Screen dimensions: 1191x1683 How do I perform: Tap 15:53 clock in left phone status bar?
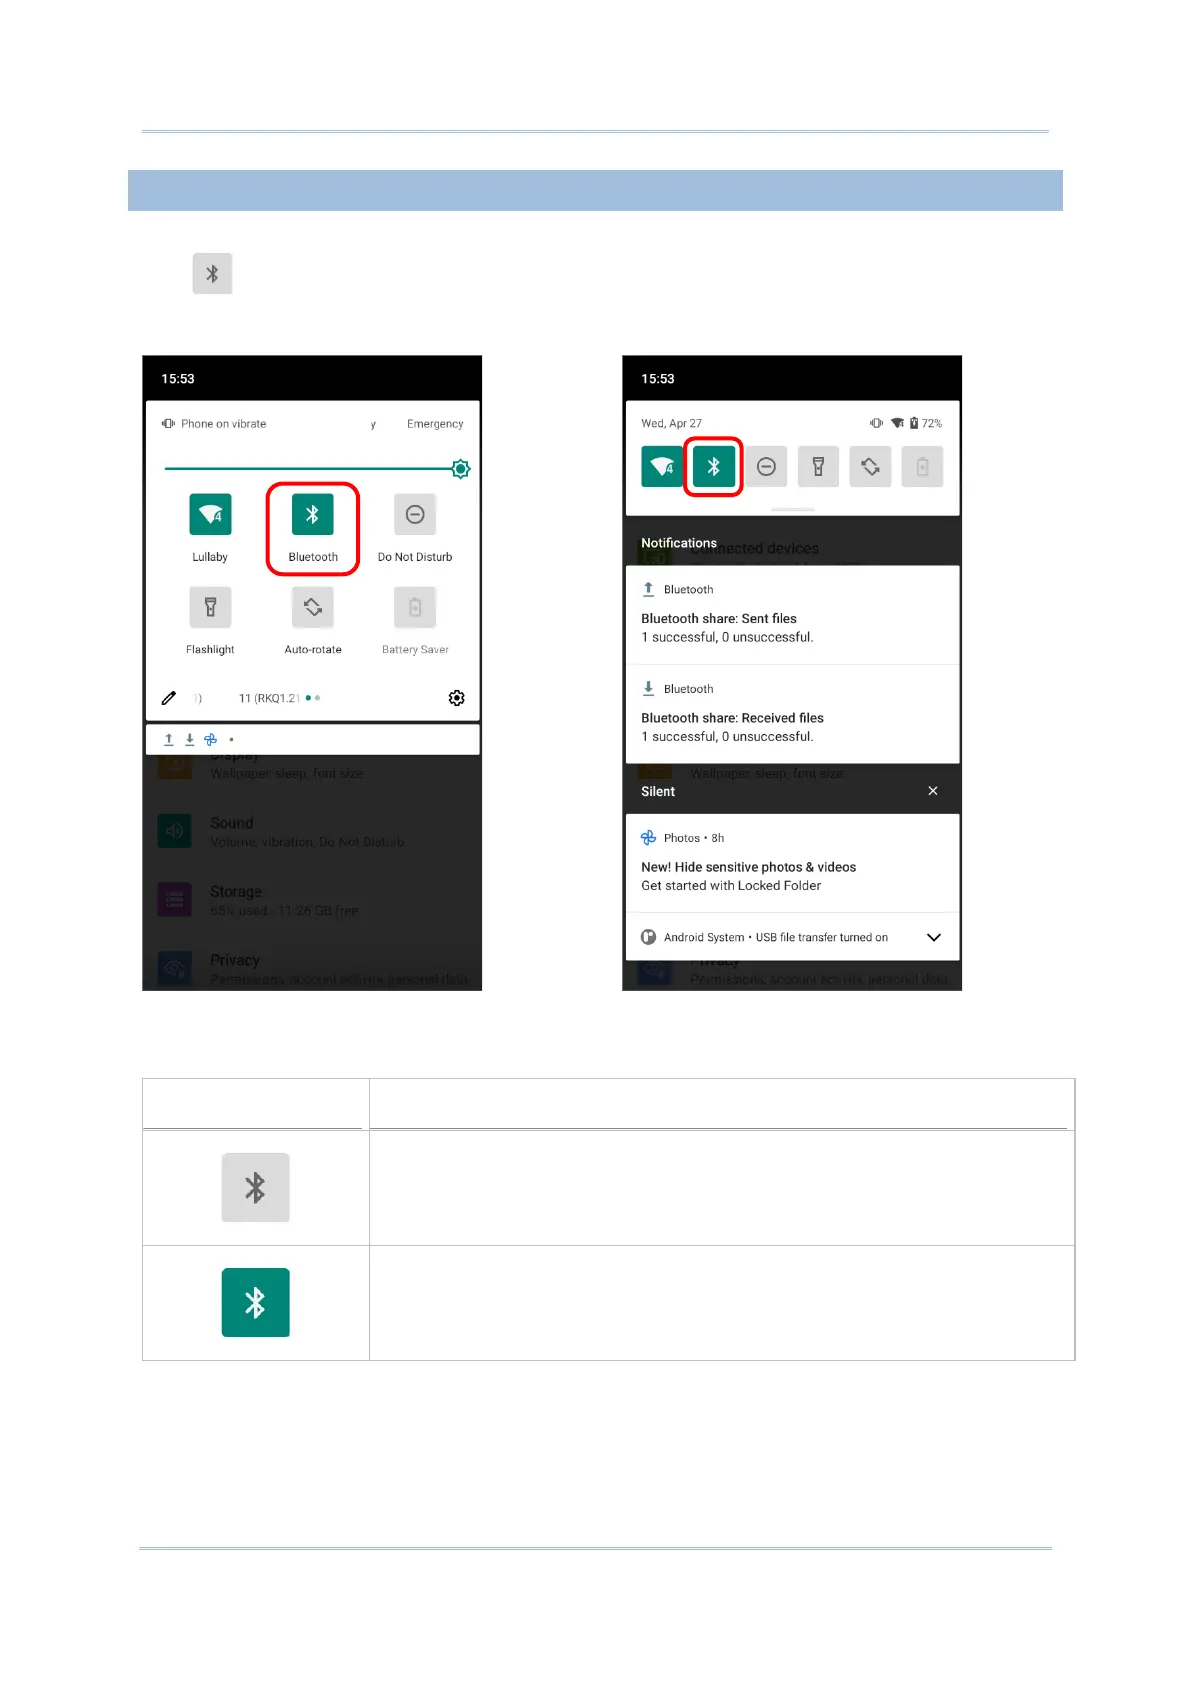pos(178,379)
